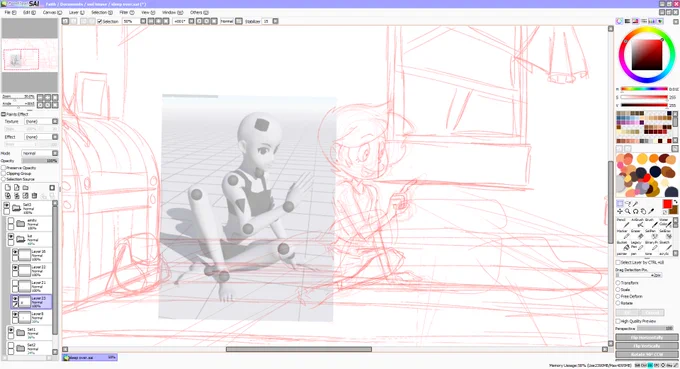Choose the Bucket fill tool

(x=623, y=245)
